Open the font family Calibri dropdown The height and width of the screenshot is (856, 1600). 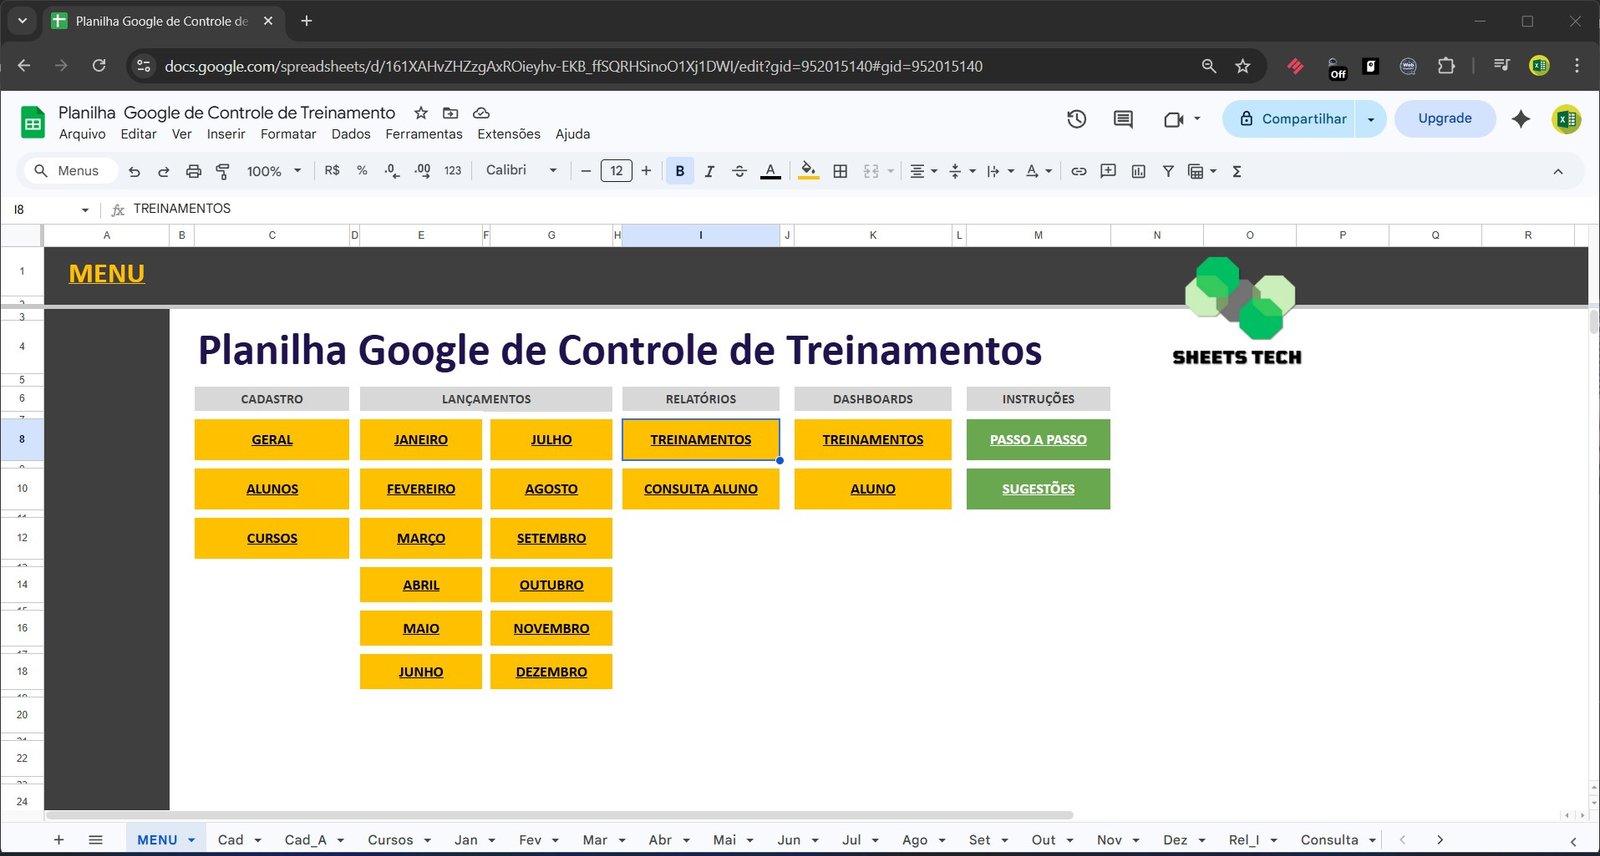(521, 171)
